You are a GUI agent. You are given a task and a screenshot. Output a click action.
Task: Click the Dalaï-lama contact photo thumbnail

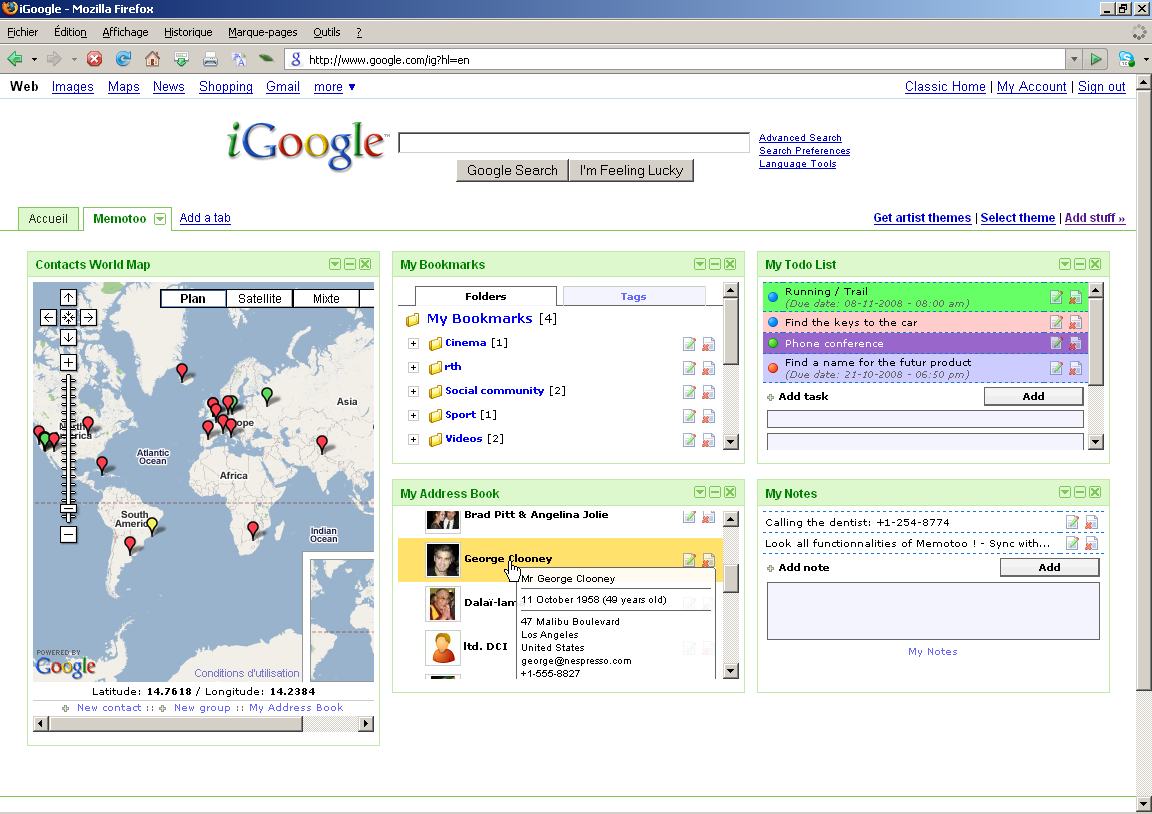pos(443,604)
